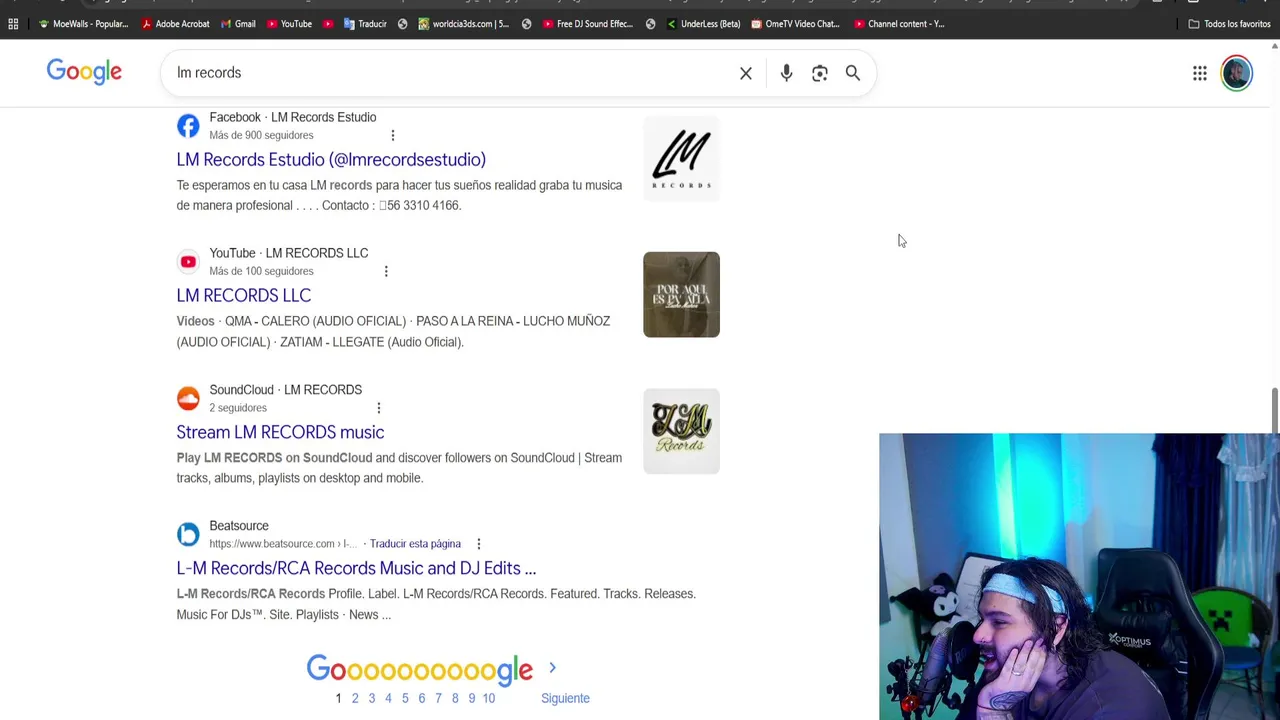Go to results page 8
Viewport: 1280px width, 720px height.
[x=455, y=698]
